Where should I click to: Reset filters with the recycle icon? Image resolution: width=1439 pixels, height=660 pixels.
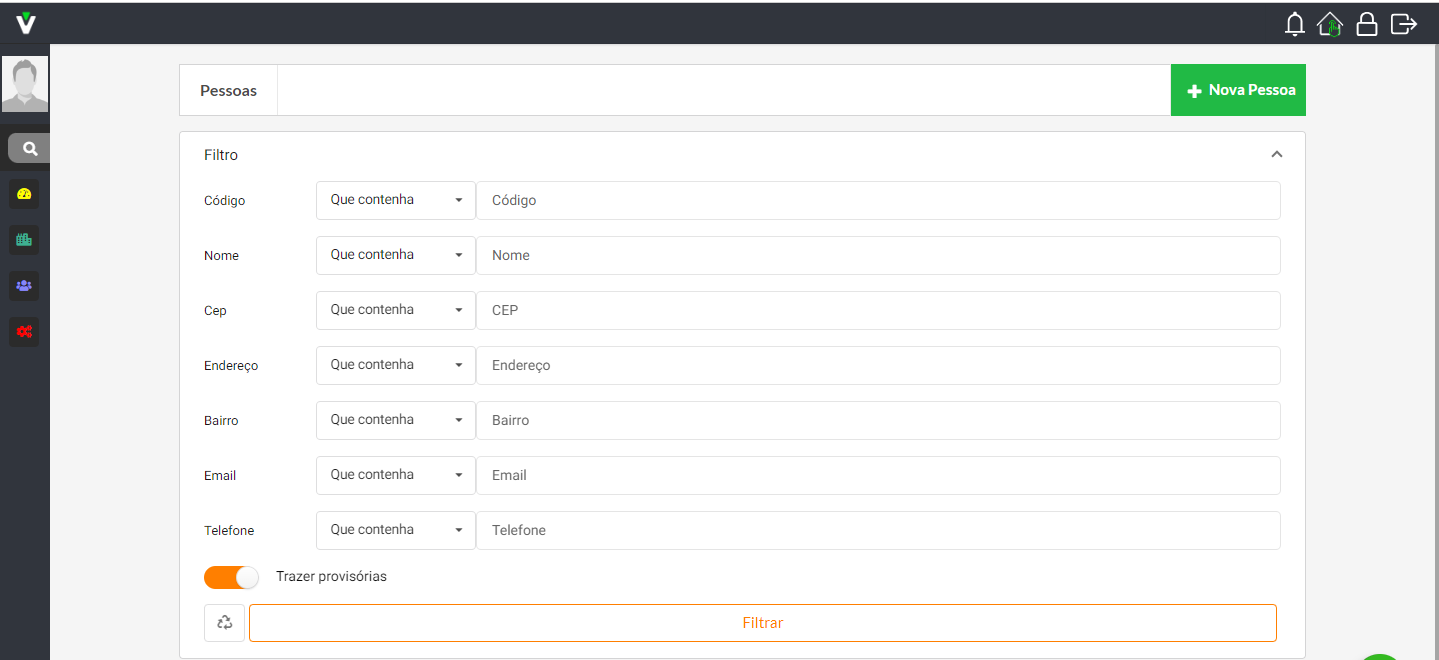pos(224,623)
